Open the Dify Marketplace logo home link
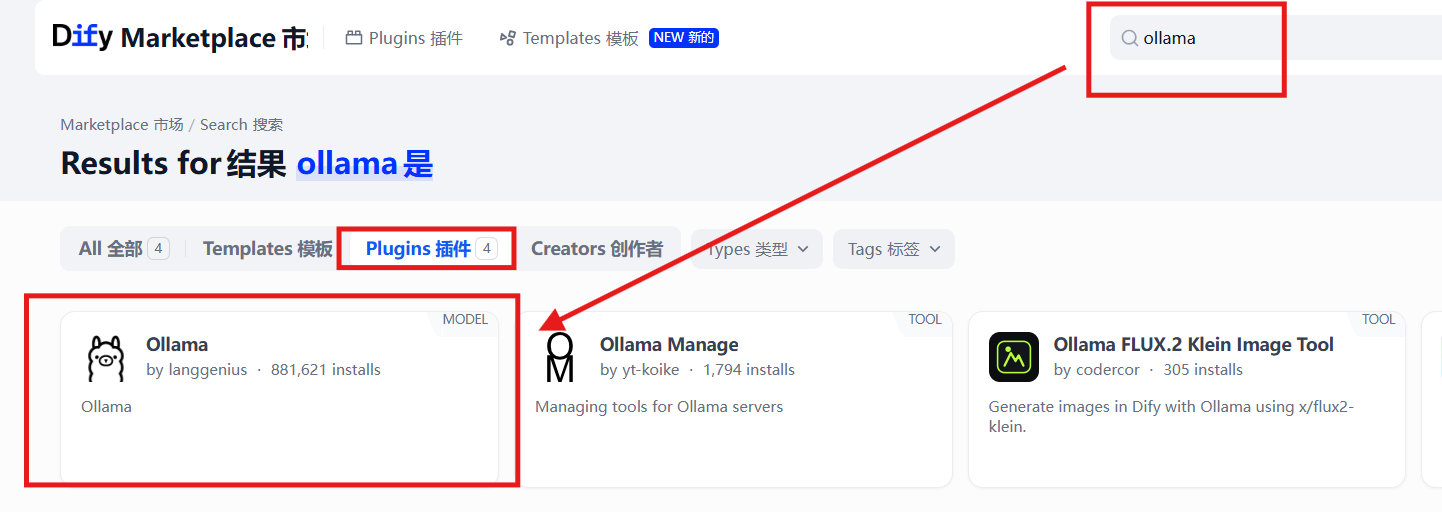This screenshot has width=1442, height=512. pos(180,38)
